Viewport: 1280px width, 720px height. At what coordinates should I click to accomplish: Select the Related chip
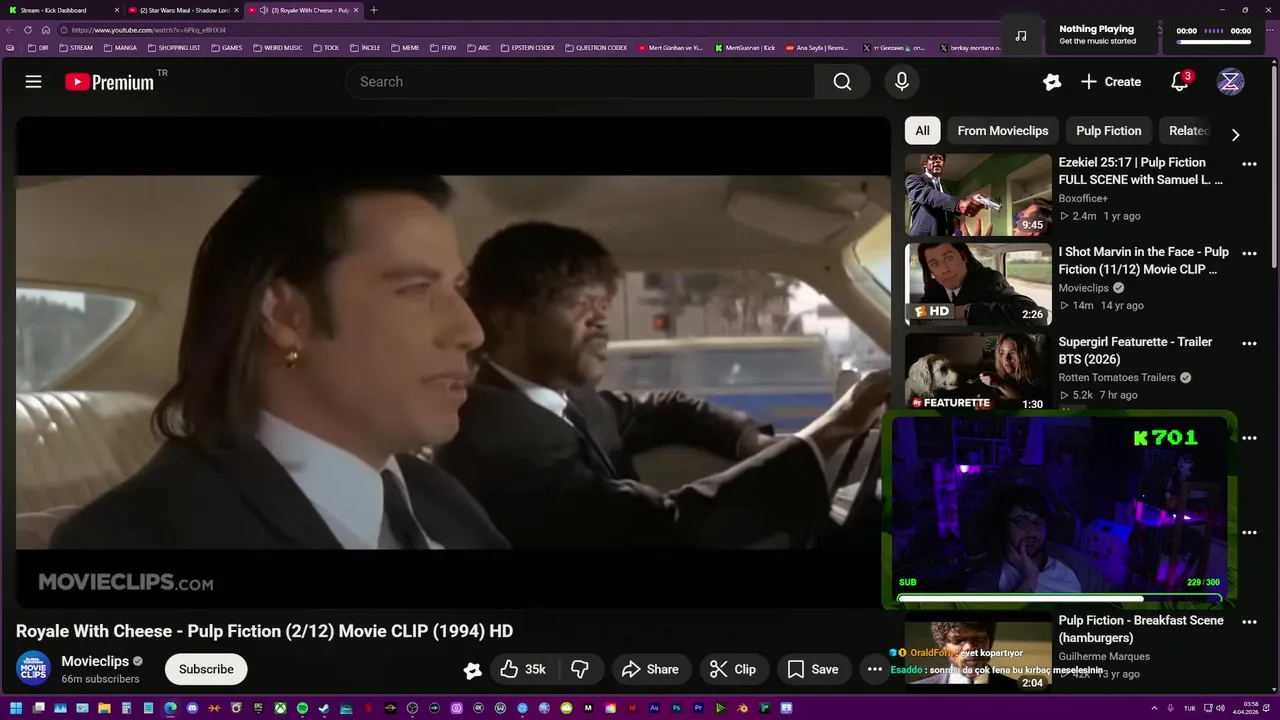[x=1189, y=131]
